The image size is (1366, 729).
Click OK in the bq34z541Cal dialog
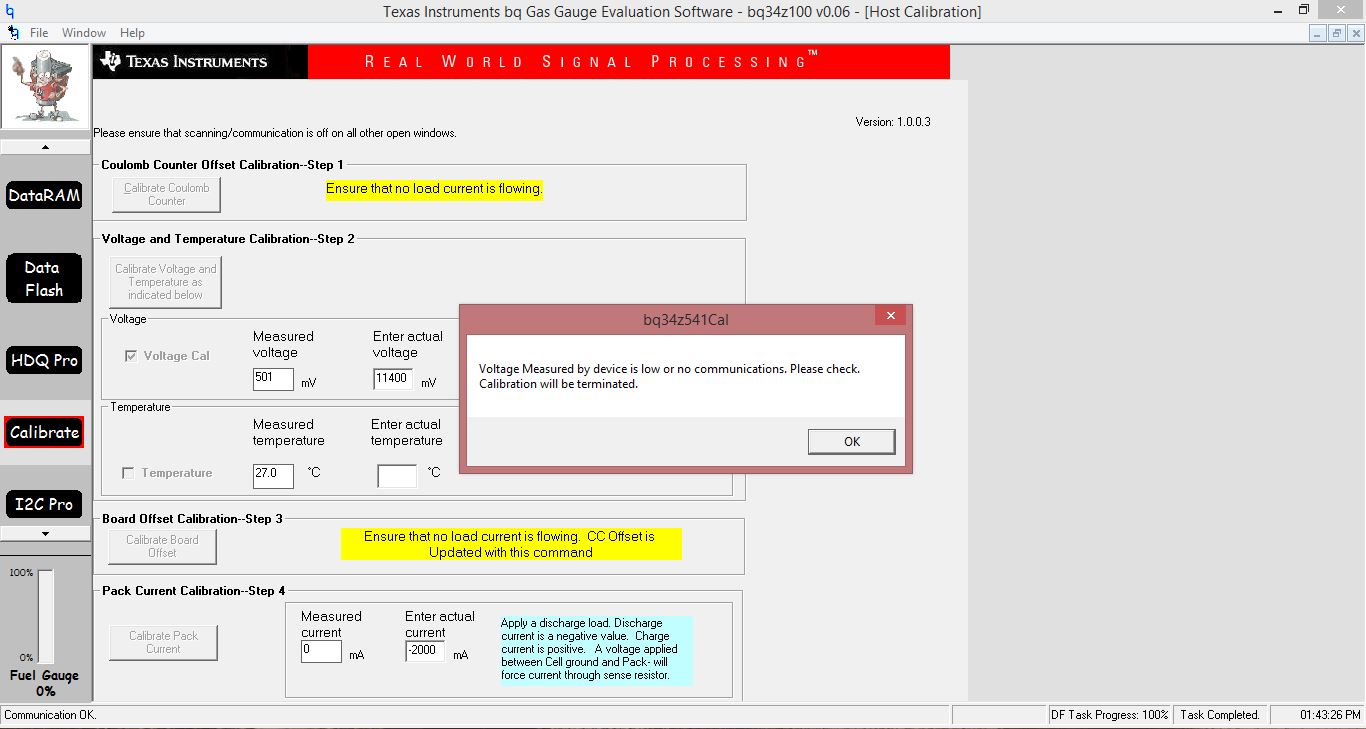click(851, 441)
